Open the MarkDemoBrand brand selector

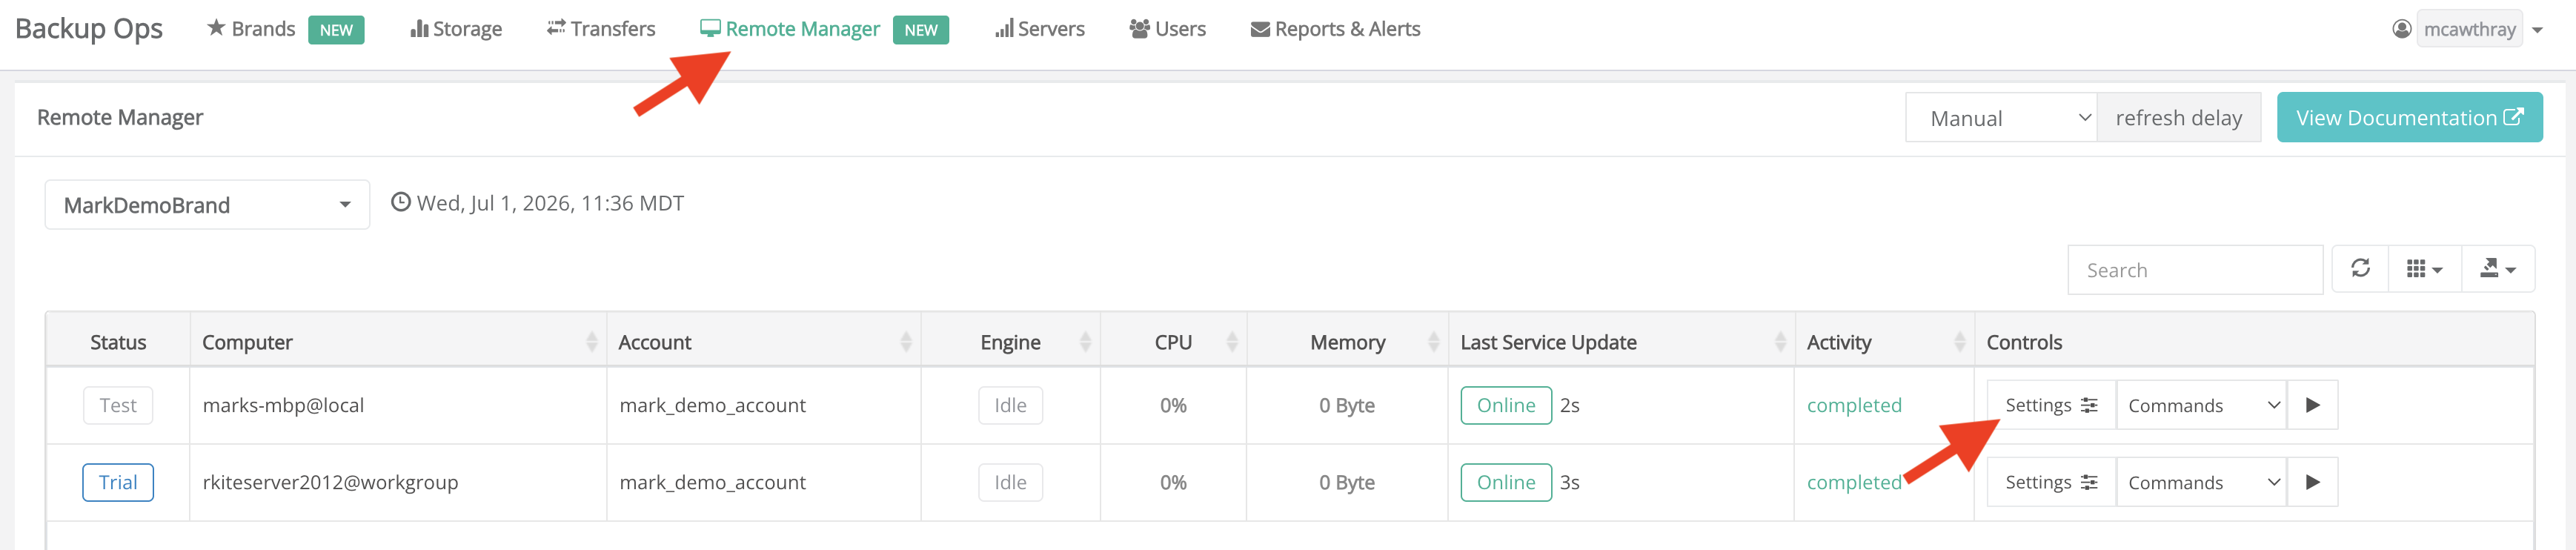[x=207, y=205]
